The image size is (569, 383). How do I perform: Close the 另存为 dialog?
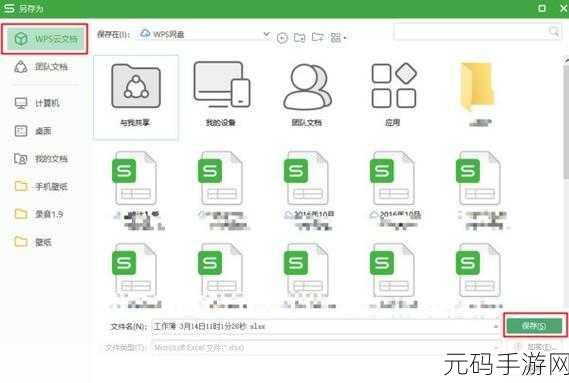click(x=564, y=8)
